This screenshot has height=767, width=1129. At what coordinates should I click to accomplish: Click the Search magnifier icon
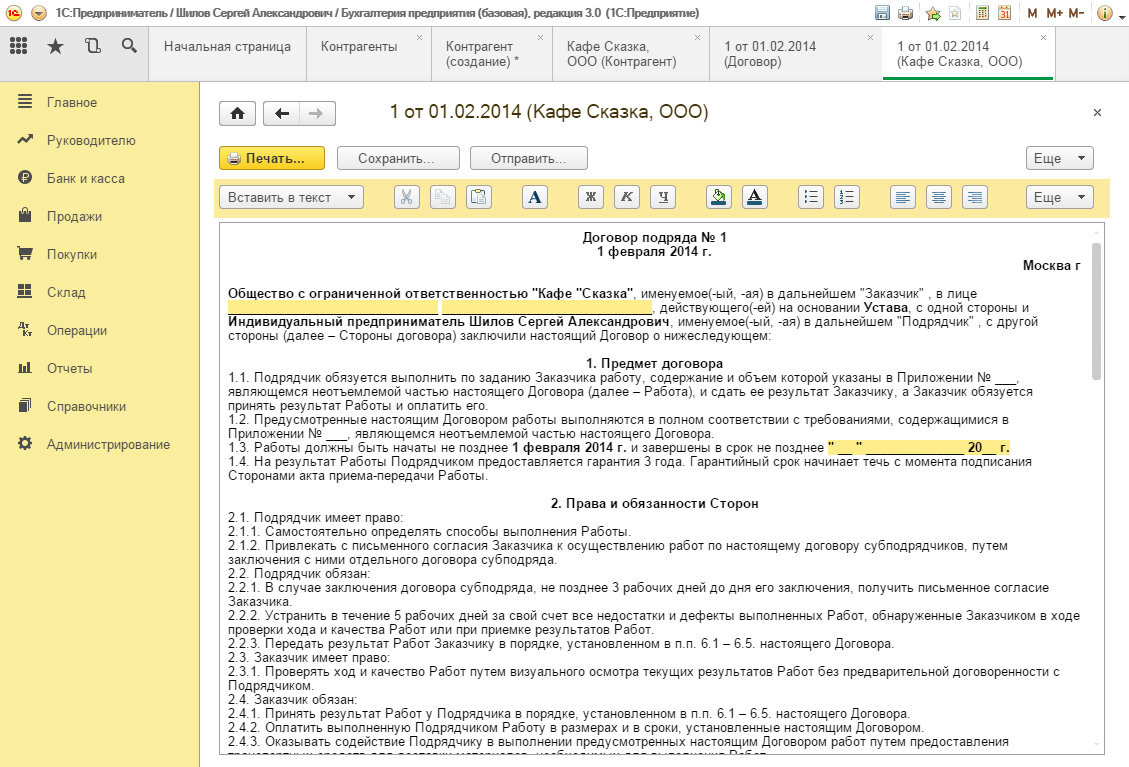(x=128, y=46)
